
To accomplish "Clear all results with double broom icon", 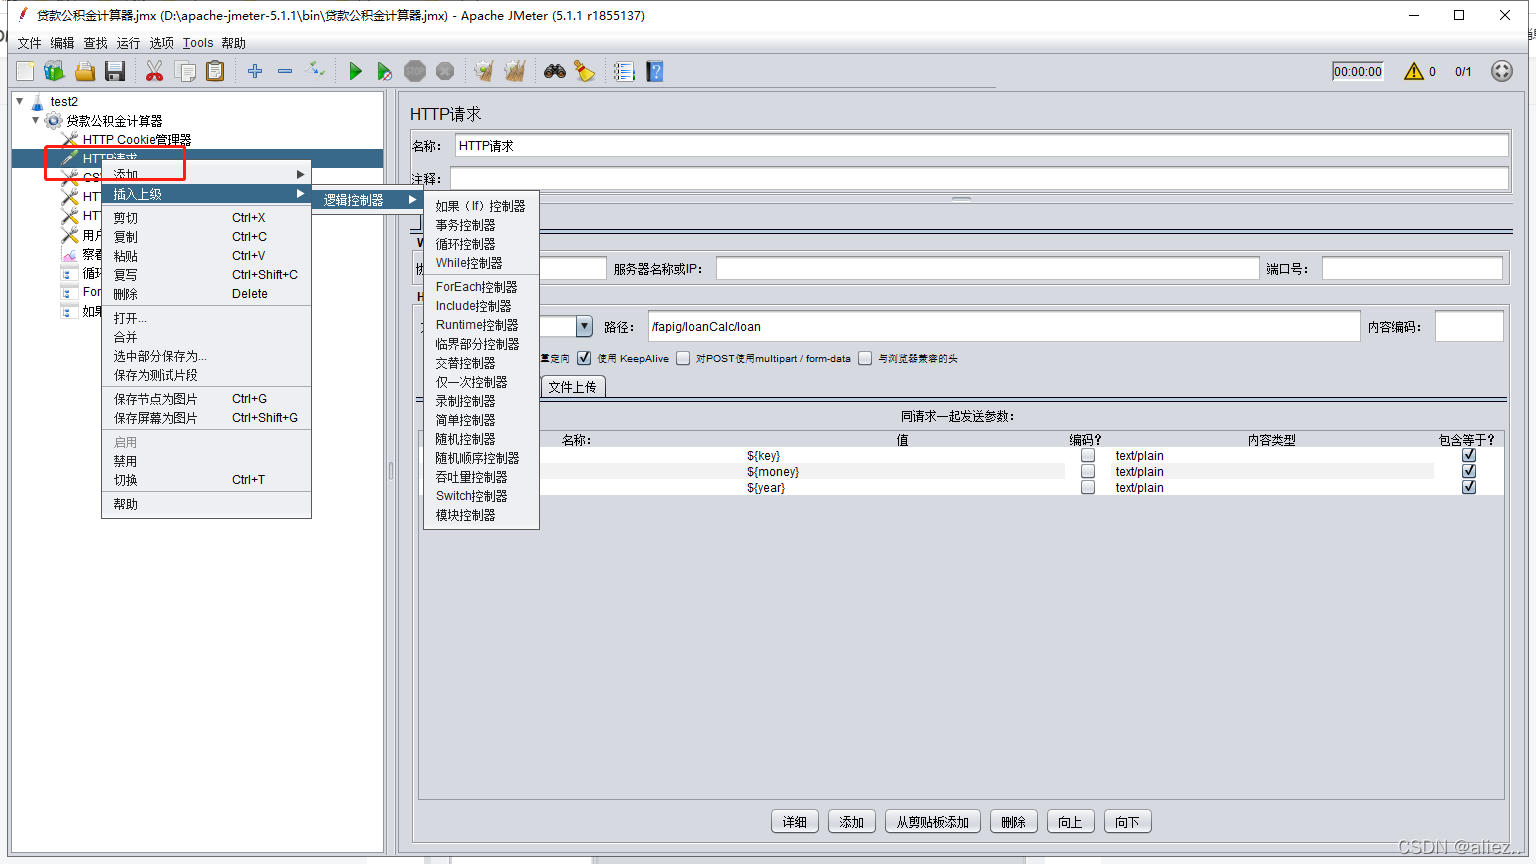I will 515,71.
